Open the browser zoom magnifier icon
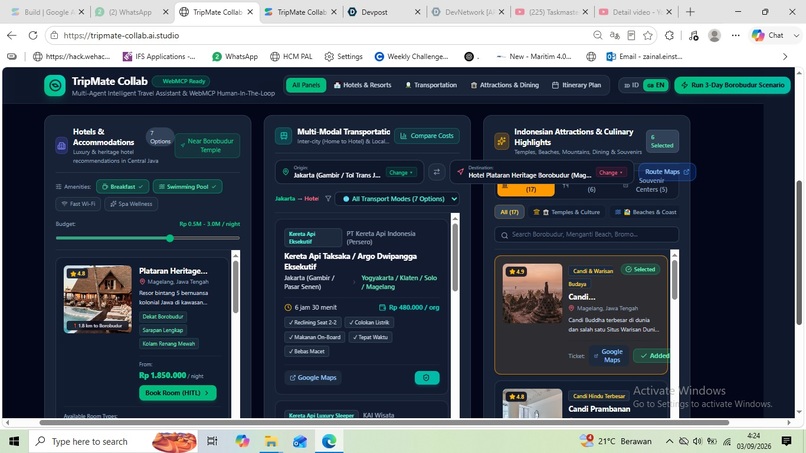 point(597,35)
